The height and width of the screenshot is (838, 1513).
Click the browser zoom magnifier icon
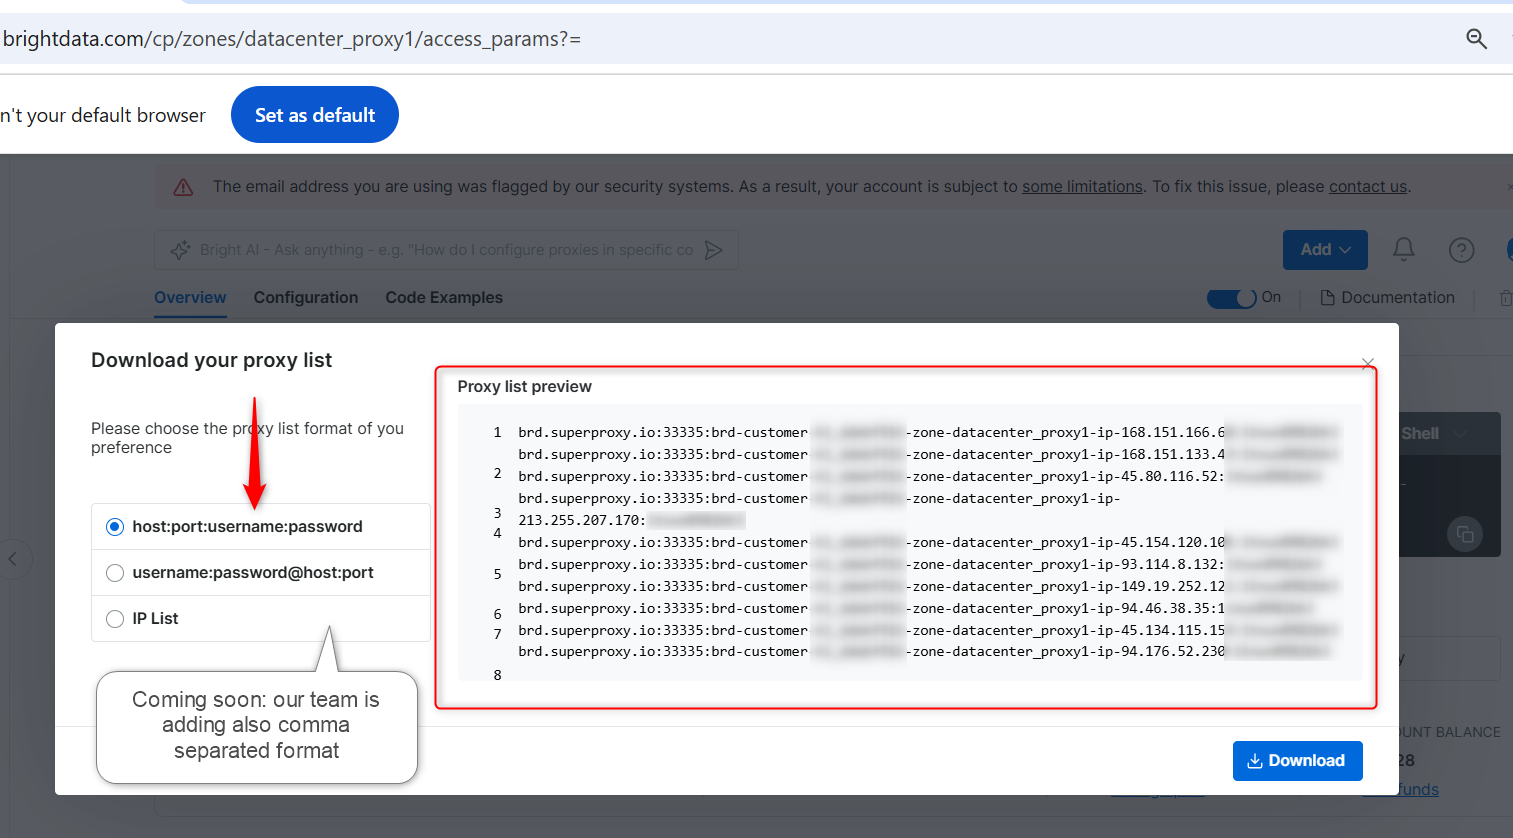1476,39
